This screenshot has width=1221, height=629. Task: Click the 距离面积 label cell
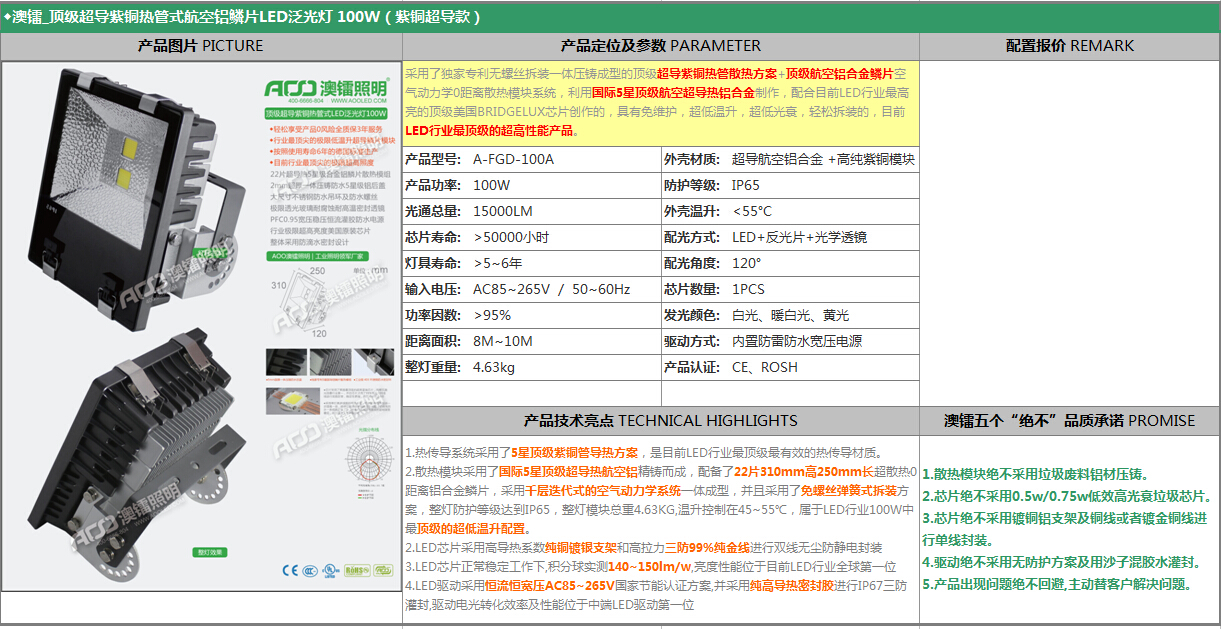point(433,342)
